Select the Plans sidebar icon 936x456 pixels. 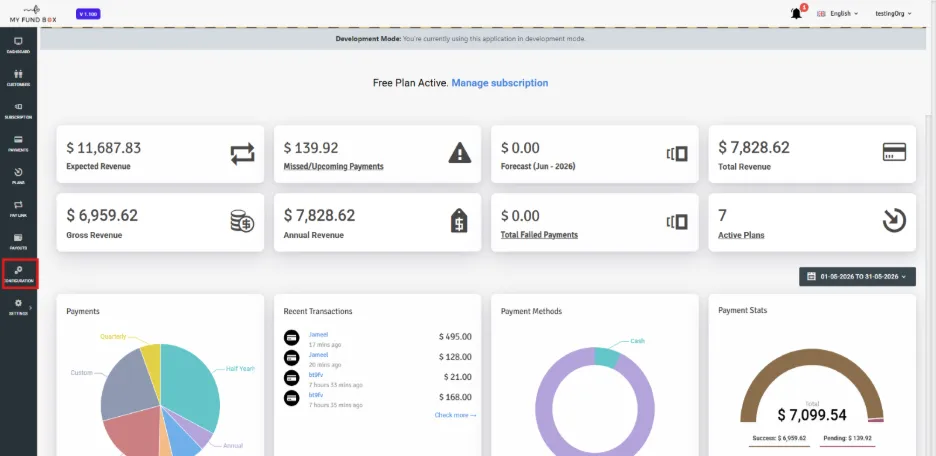pos(18,177)
